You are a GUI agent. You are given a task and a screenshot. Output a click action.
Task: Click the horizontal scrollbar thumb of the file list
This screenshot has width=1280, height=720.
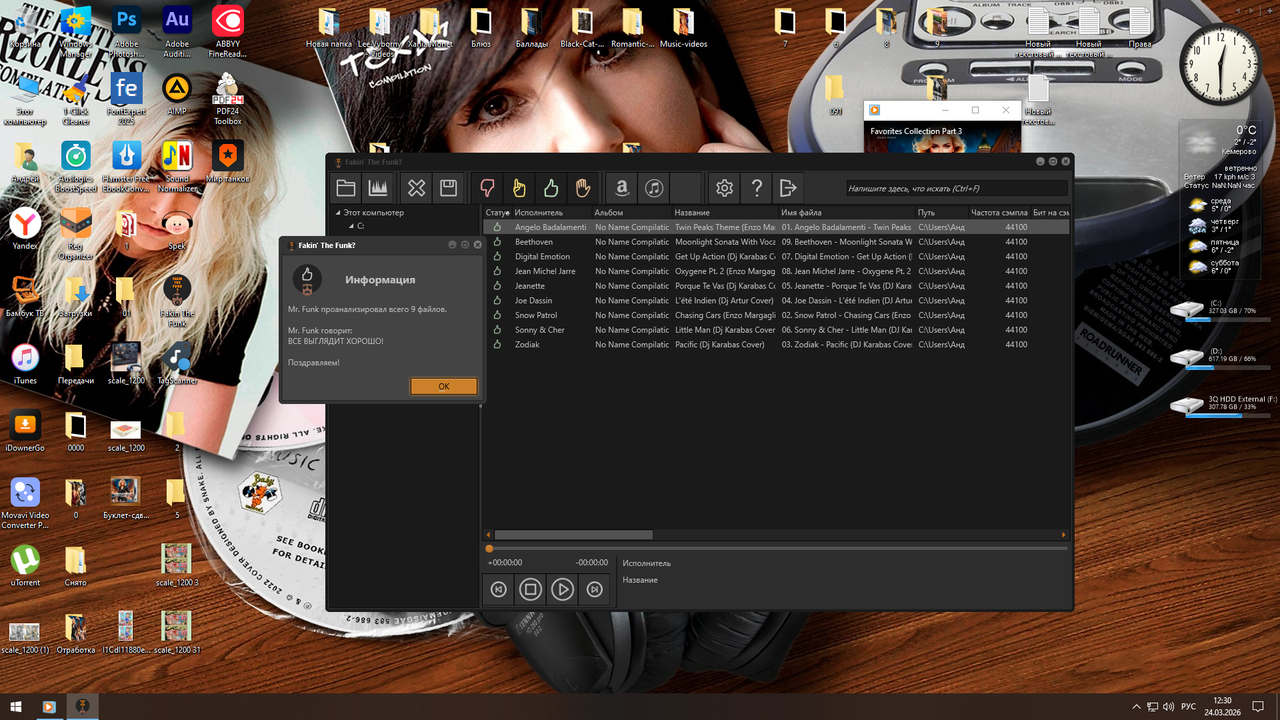(x=573, y=535)
